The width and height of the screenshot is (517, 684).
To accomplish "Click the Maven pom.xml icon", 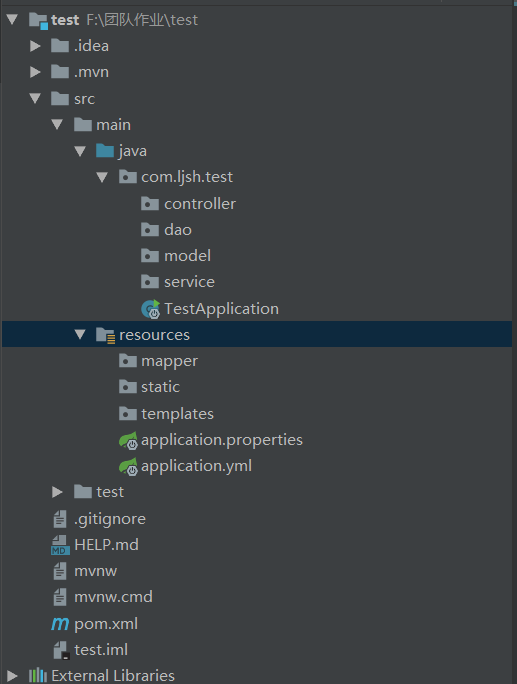I will [60, 624].
